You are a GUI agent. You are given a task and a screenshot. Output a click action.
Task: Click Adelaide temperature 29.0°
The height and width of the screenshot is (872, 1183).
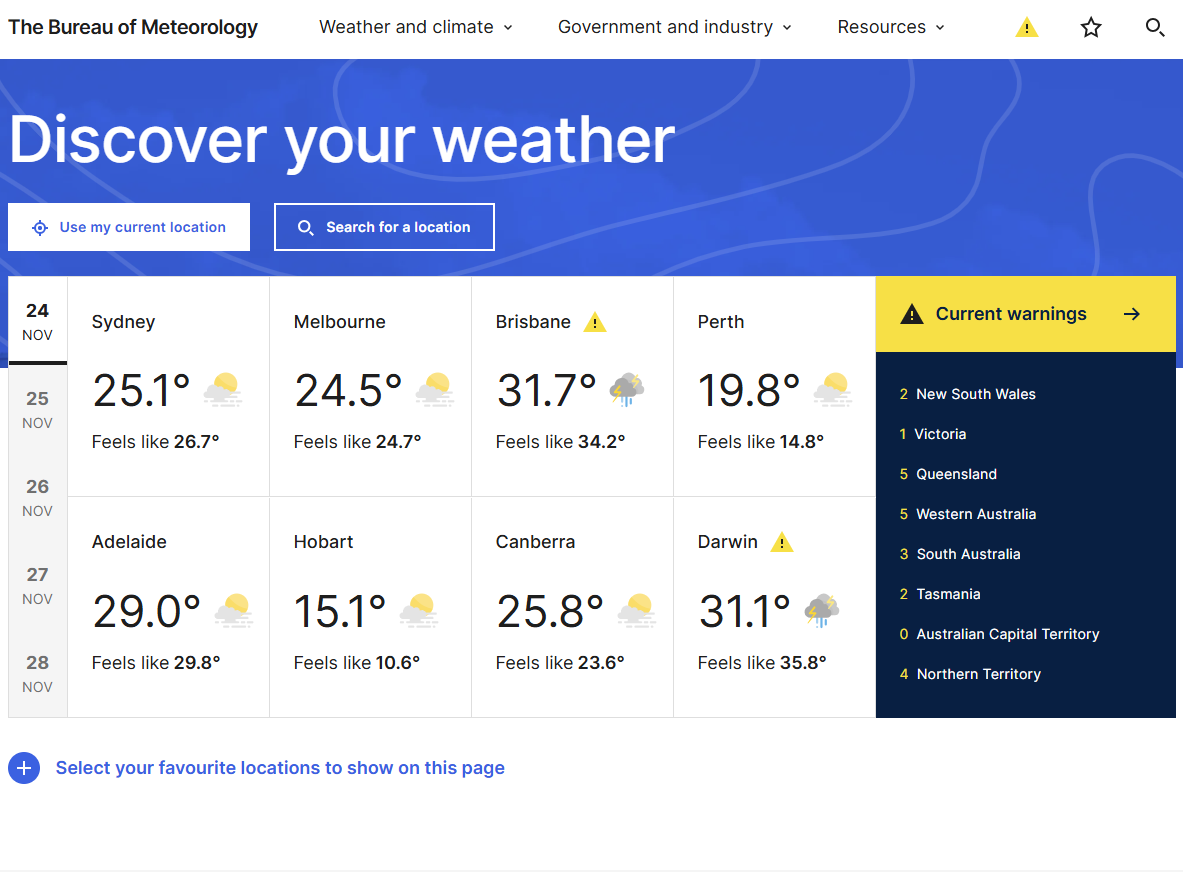146,612
